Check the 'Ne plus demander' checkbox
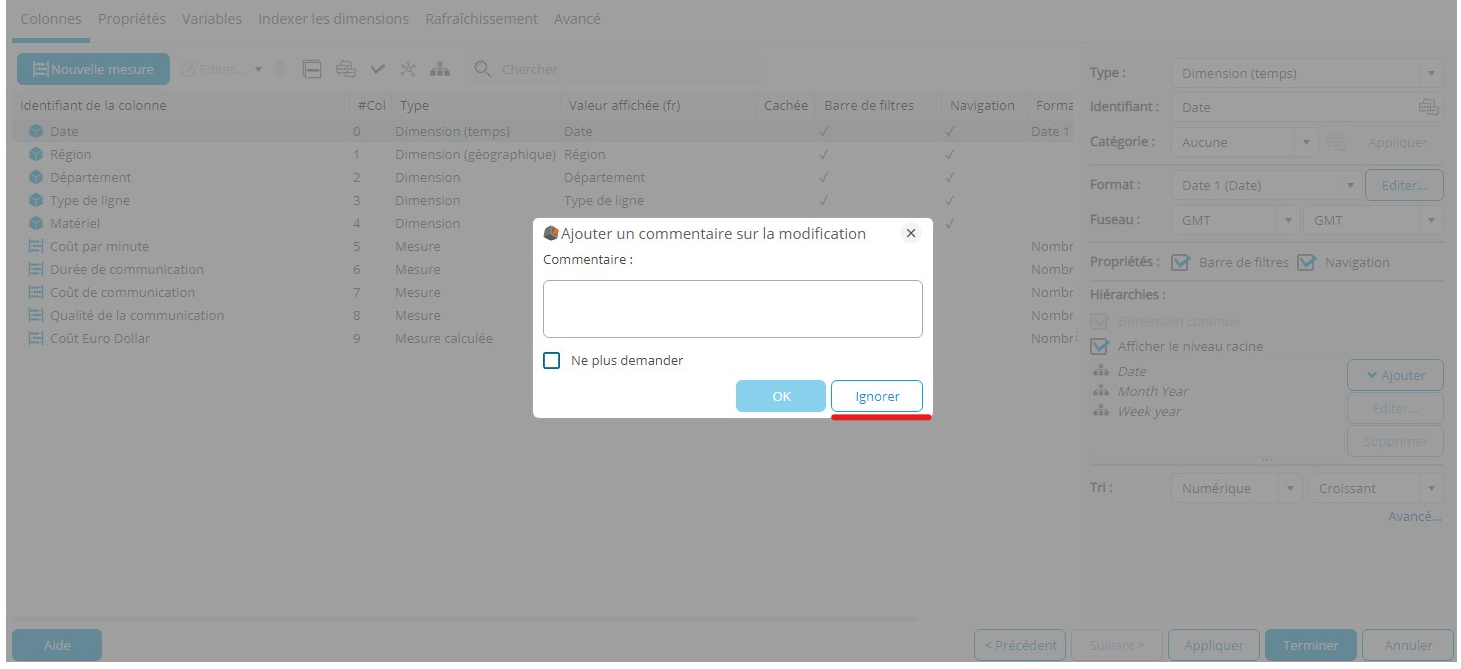The image size is (1461, 669). pyautogui.click(x=552, y=360)
